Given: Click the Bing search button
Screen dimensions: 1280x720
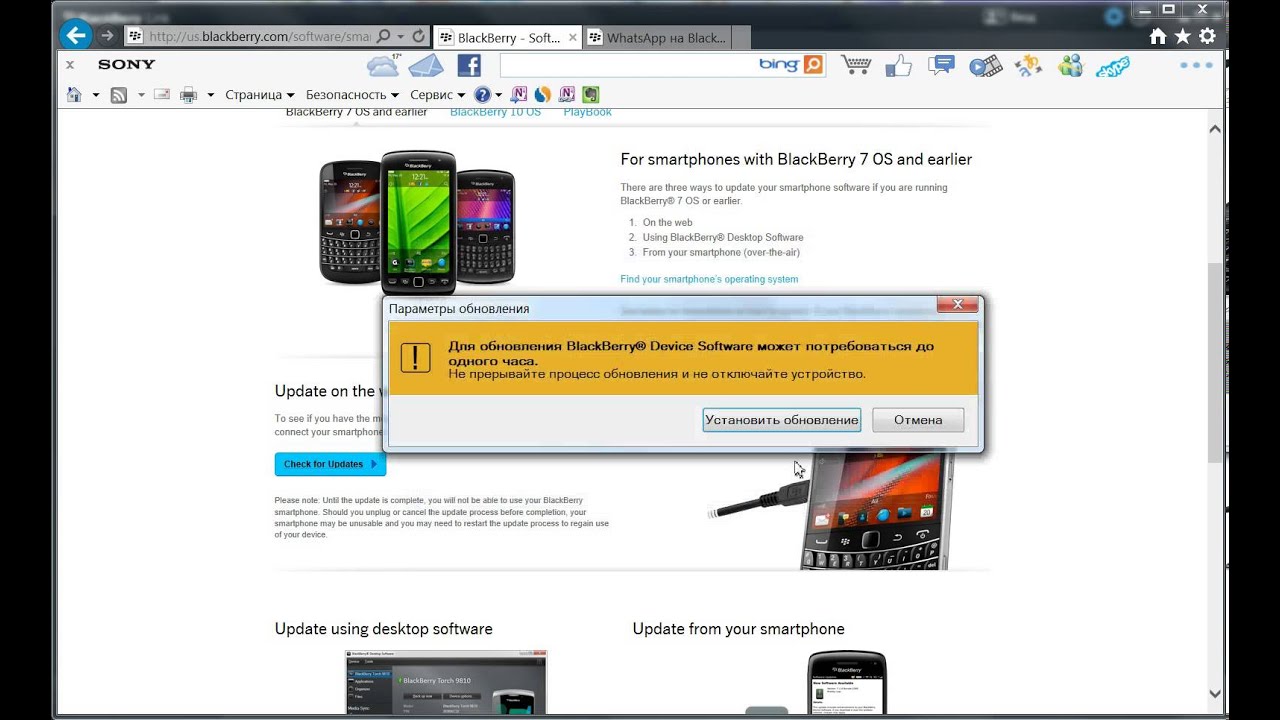Looking at the screenshot, I should [x=813, y=65].
